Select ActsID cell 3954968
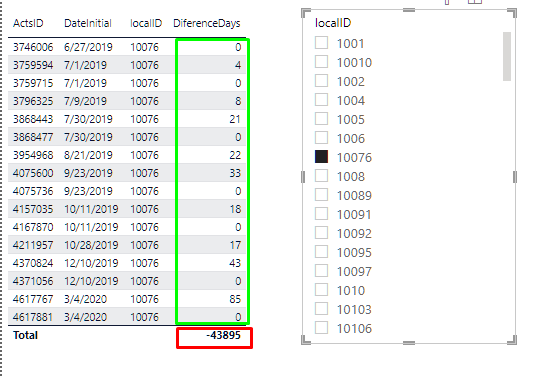Screen dimensions: 542x376 coord(33,155)
